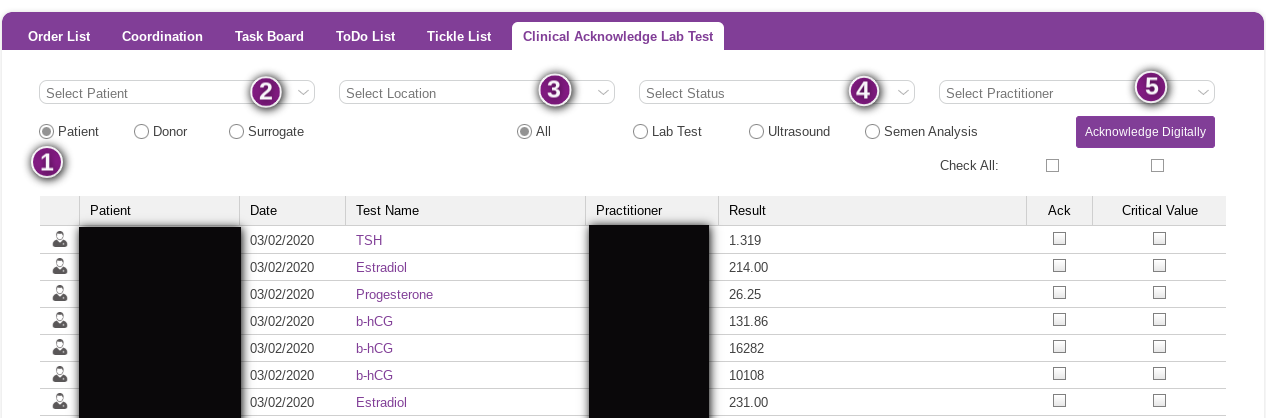Viewport: 1266px width, 418px height.
Task: Click the patient icon in the 16282 b-hCG row
Action: click(60, 349)
